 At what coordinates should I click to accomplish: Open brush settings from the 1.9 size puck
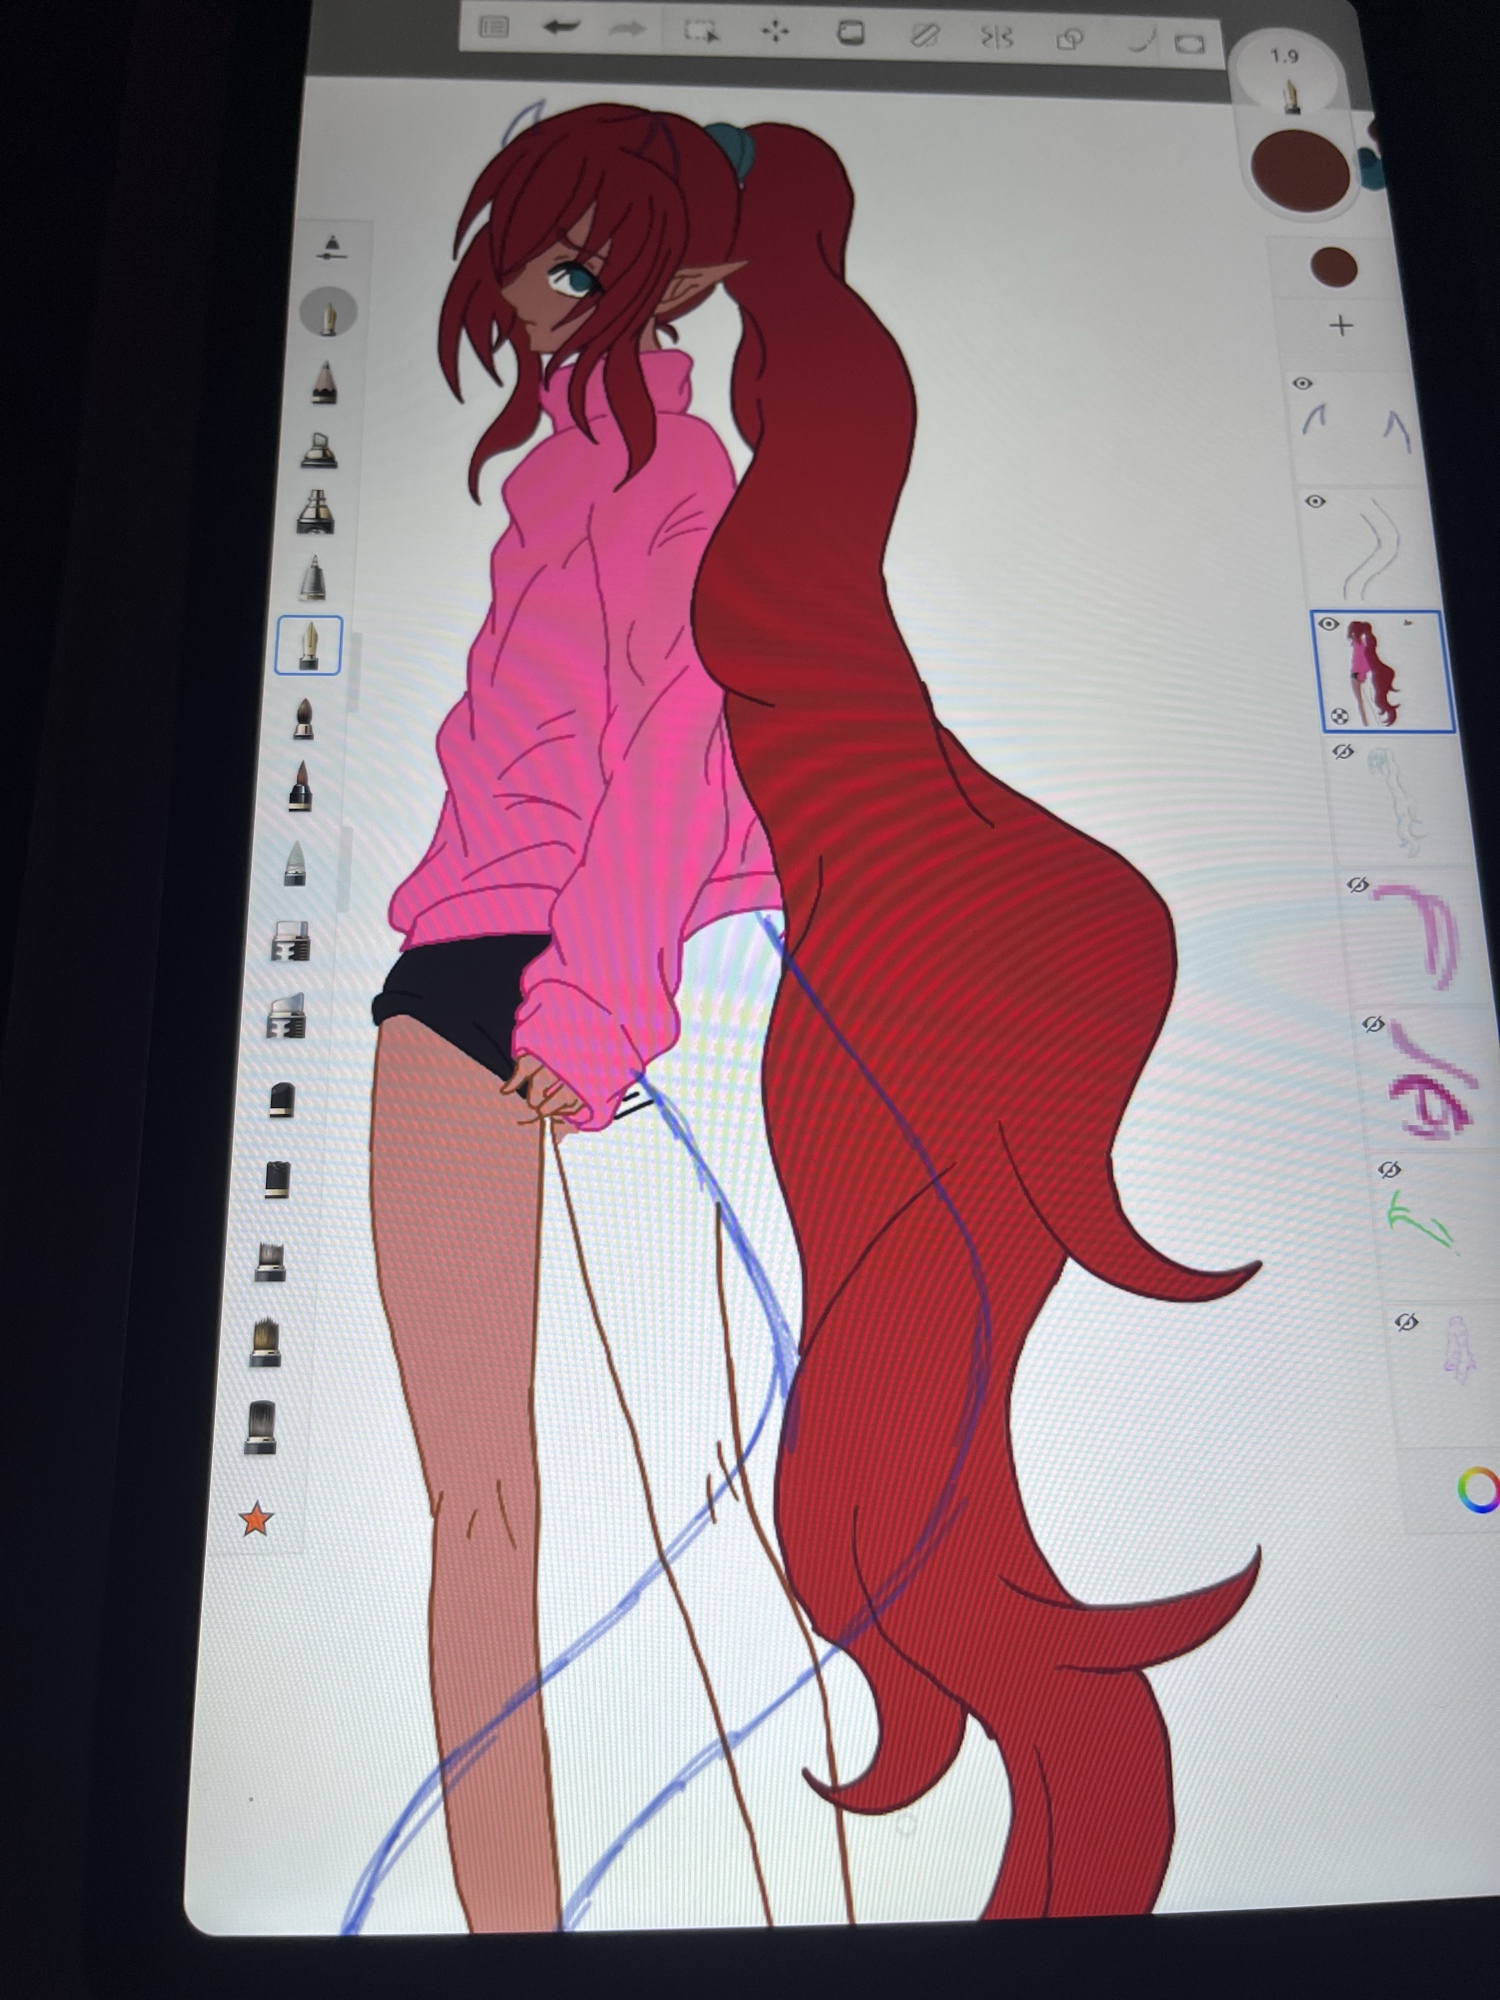(x=1286, y=75)
